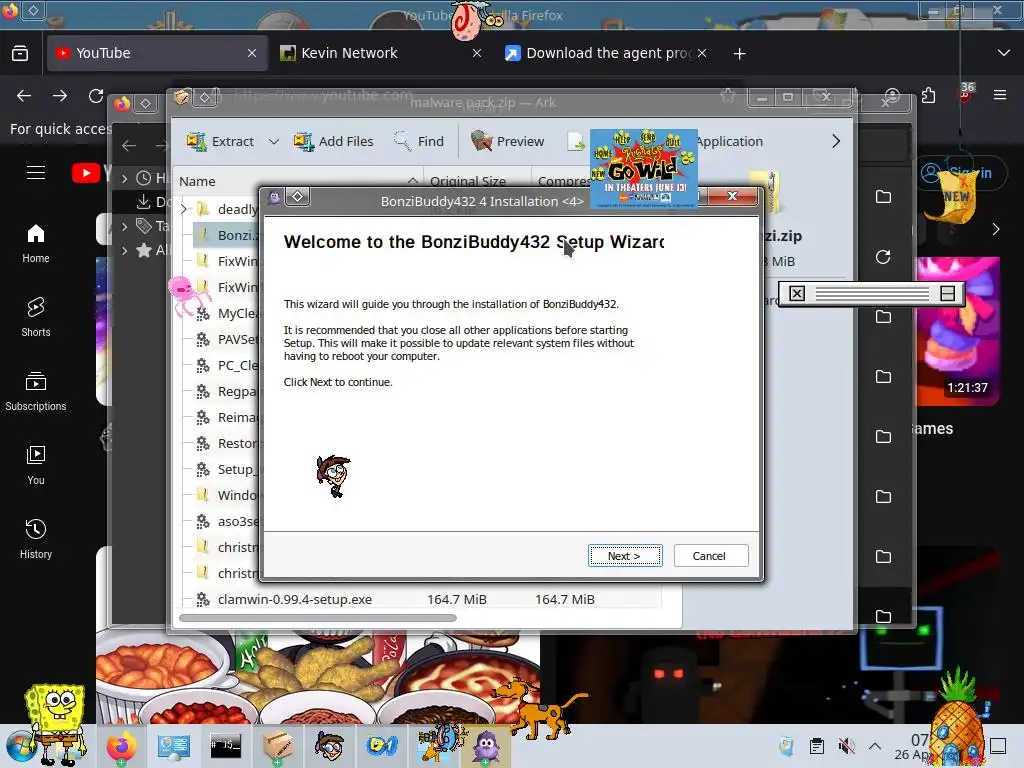Image resolution: width=1024 pixels, height=768 pixels.
Task: Go forward in Firefox main window
Action: (x=60, y=95)
